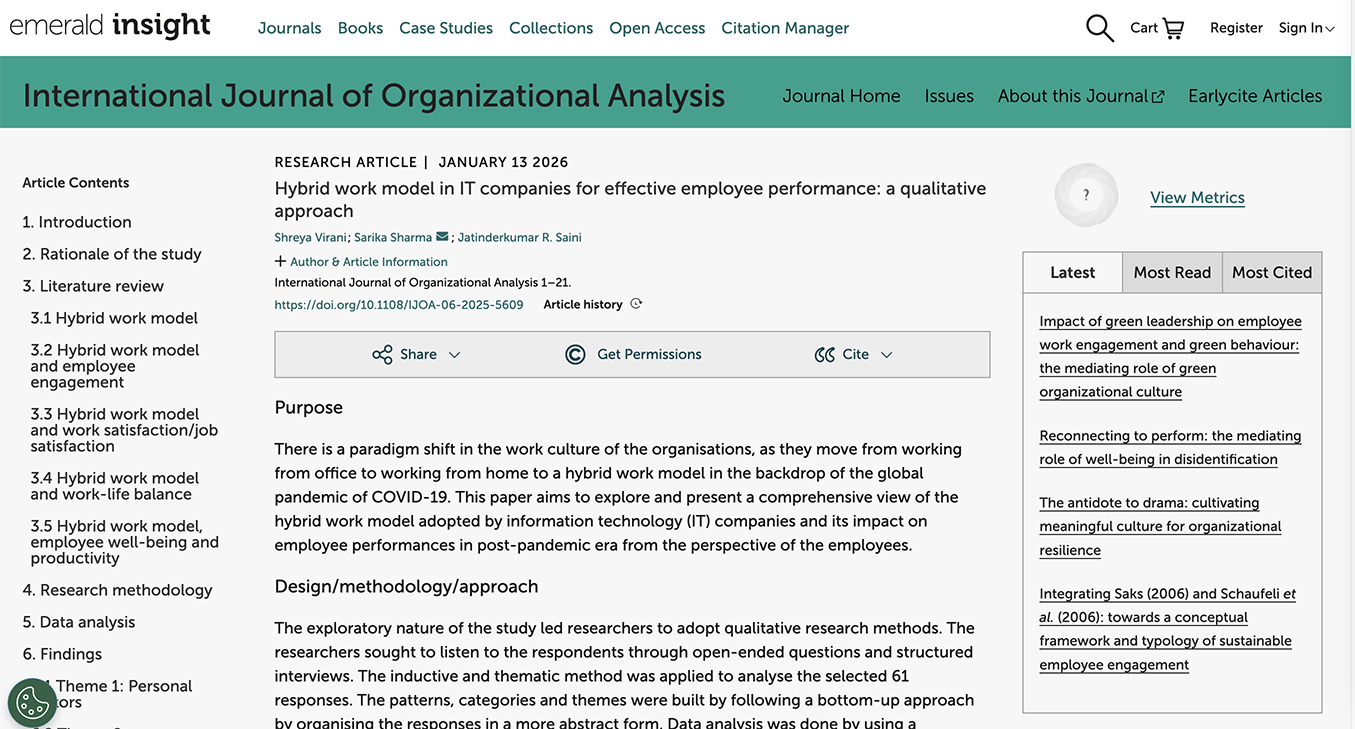Open Article history via the clock icon
Screen dimensions: 1355x729
[x=637, y=304]
